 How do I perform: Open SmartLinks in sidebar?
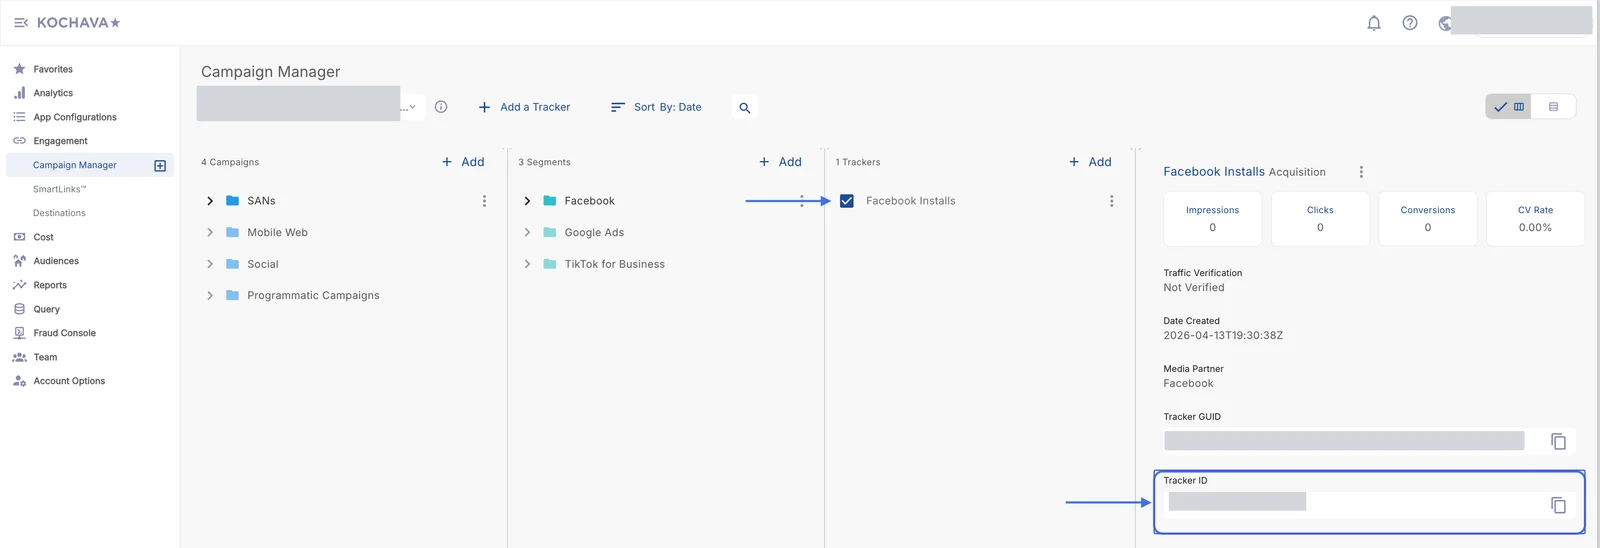click(x=59, y=189)
